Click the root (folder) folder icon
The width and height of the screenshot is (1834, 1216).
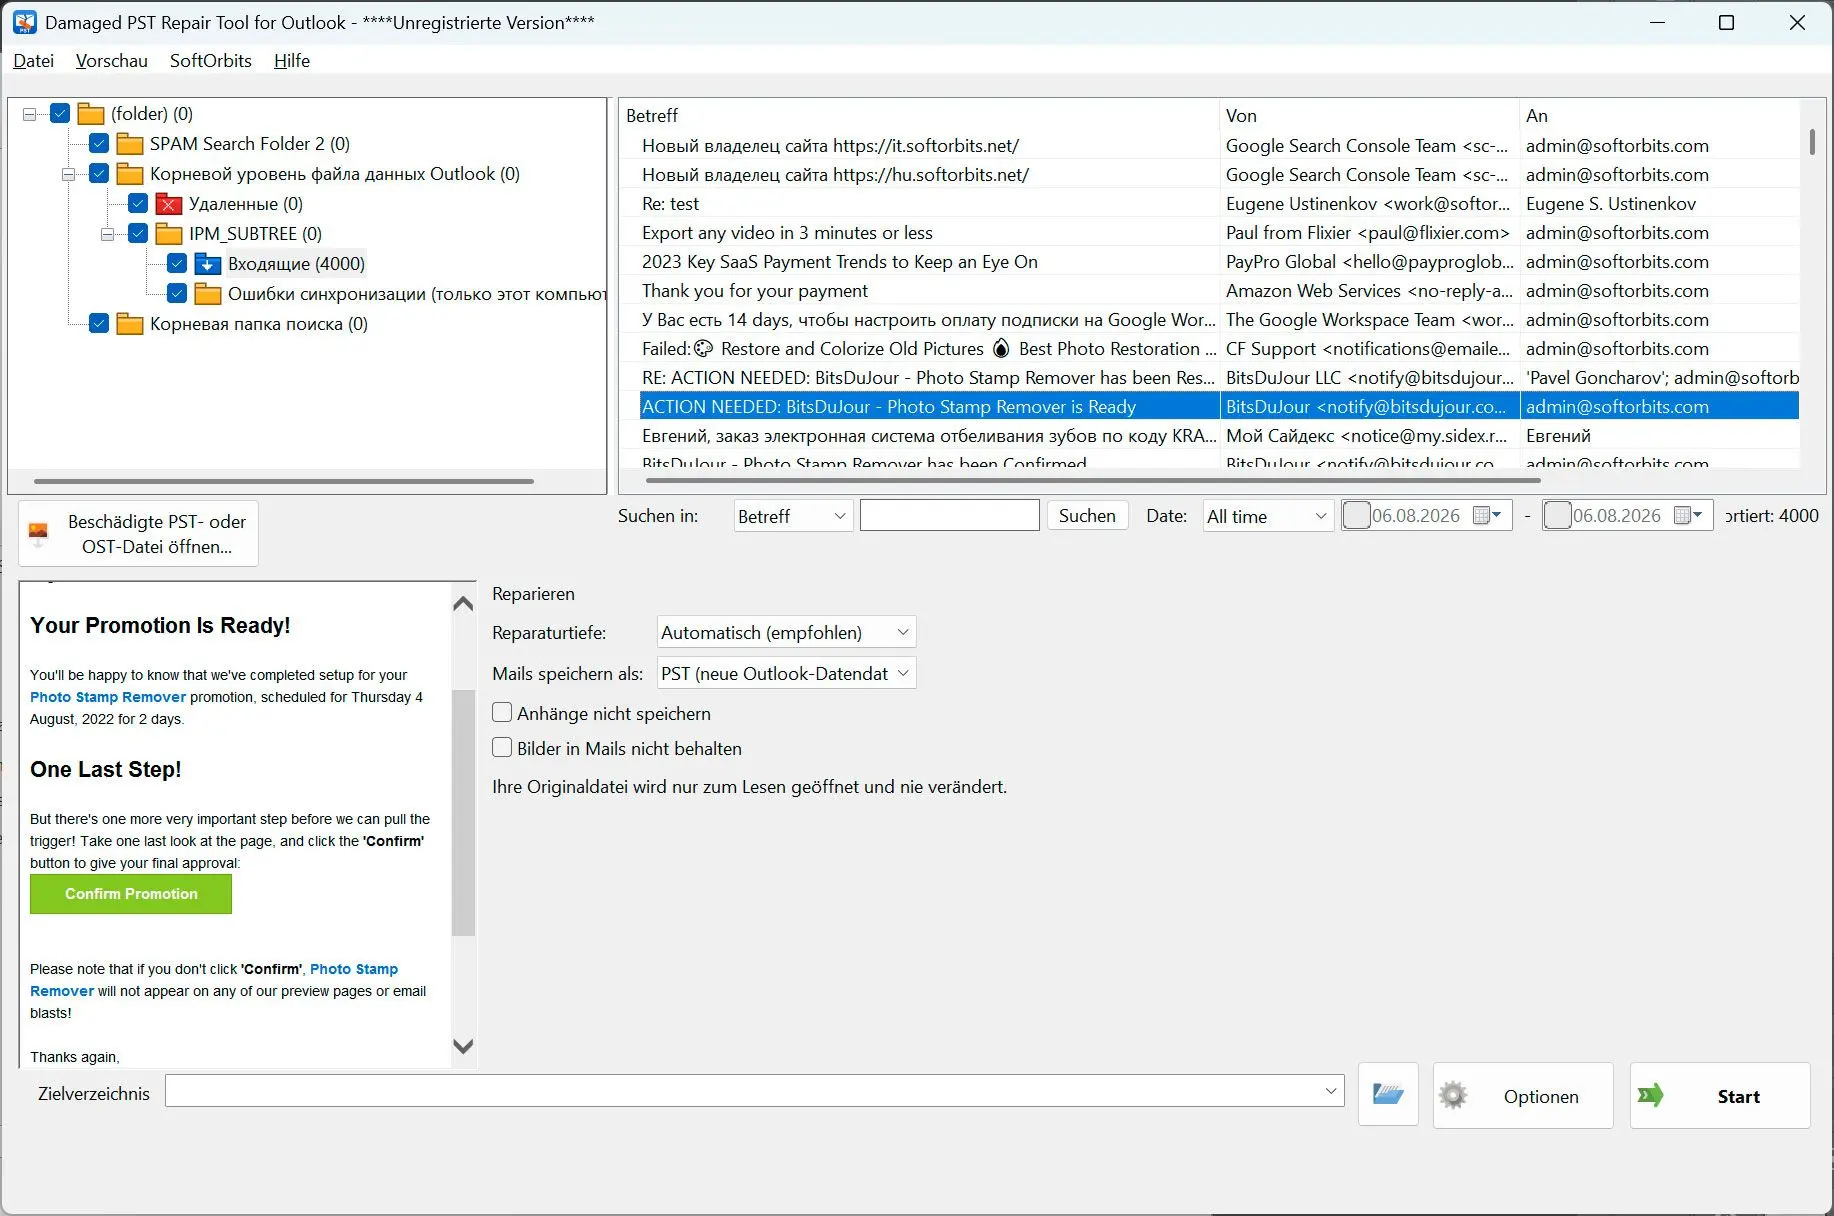[91, 114]
